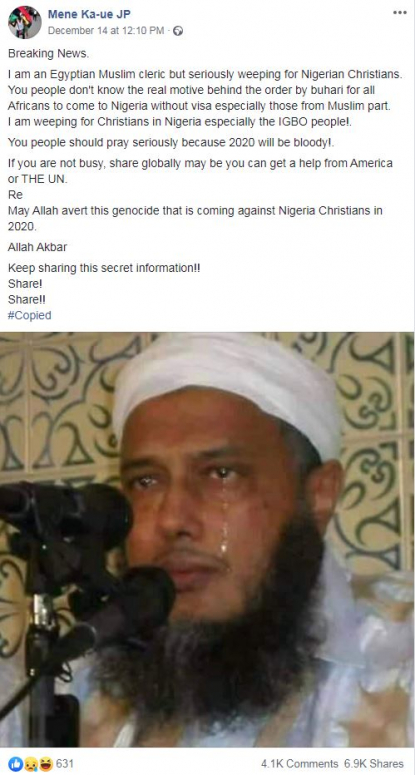Click the public globe privacy icon
Image resolution: width=415 pixels, height=775 pixels.
[178, 31]
